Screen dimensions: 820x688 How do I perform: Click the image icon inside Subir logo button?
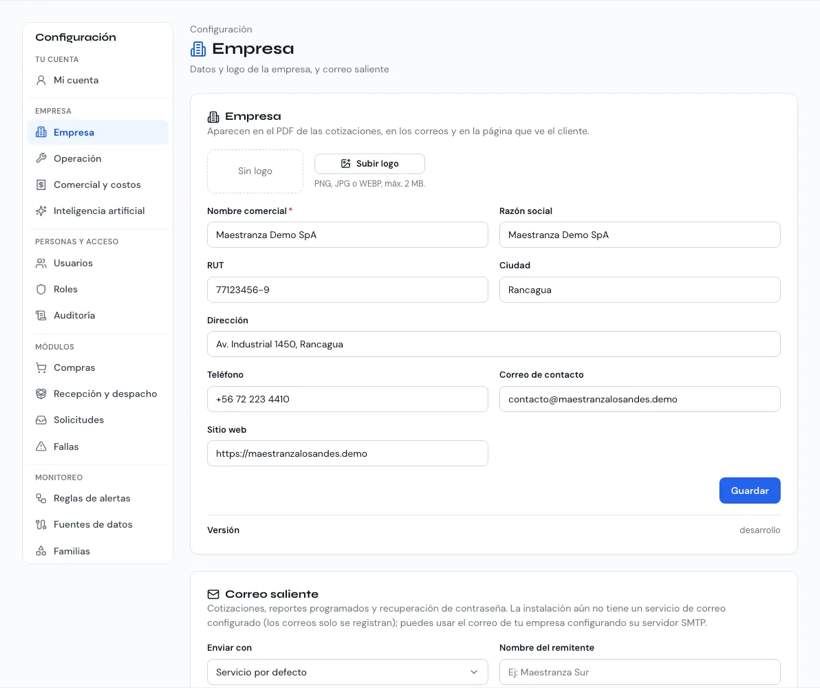point(346,164)
